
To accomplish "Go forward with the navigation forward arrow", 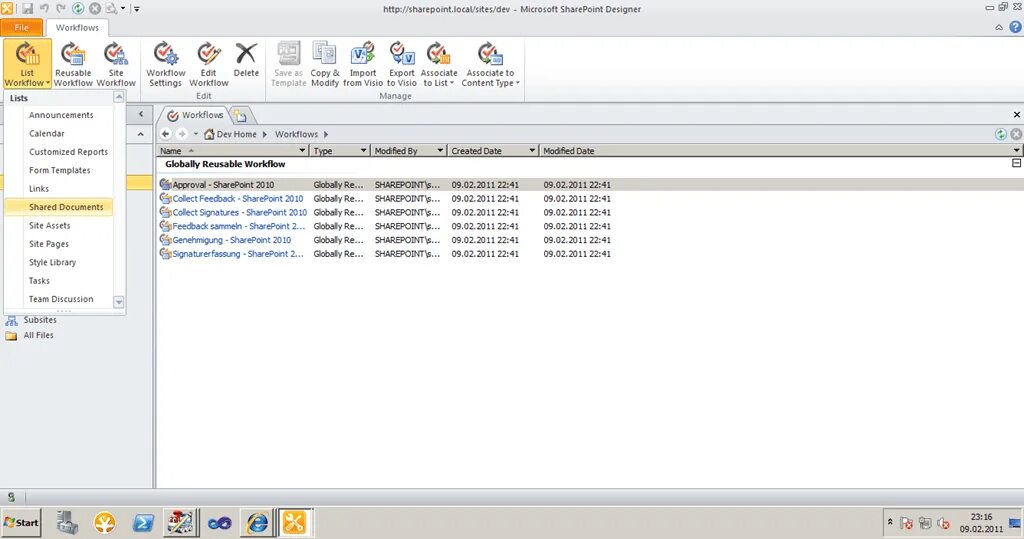I will tap(182, 134).
